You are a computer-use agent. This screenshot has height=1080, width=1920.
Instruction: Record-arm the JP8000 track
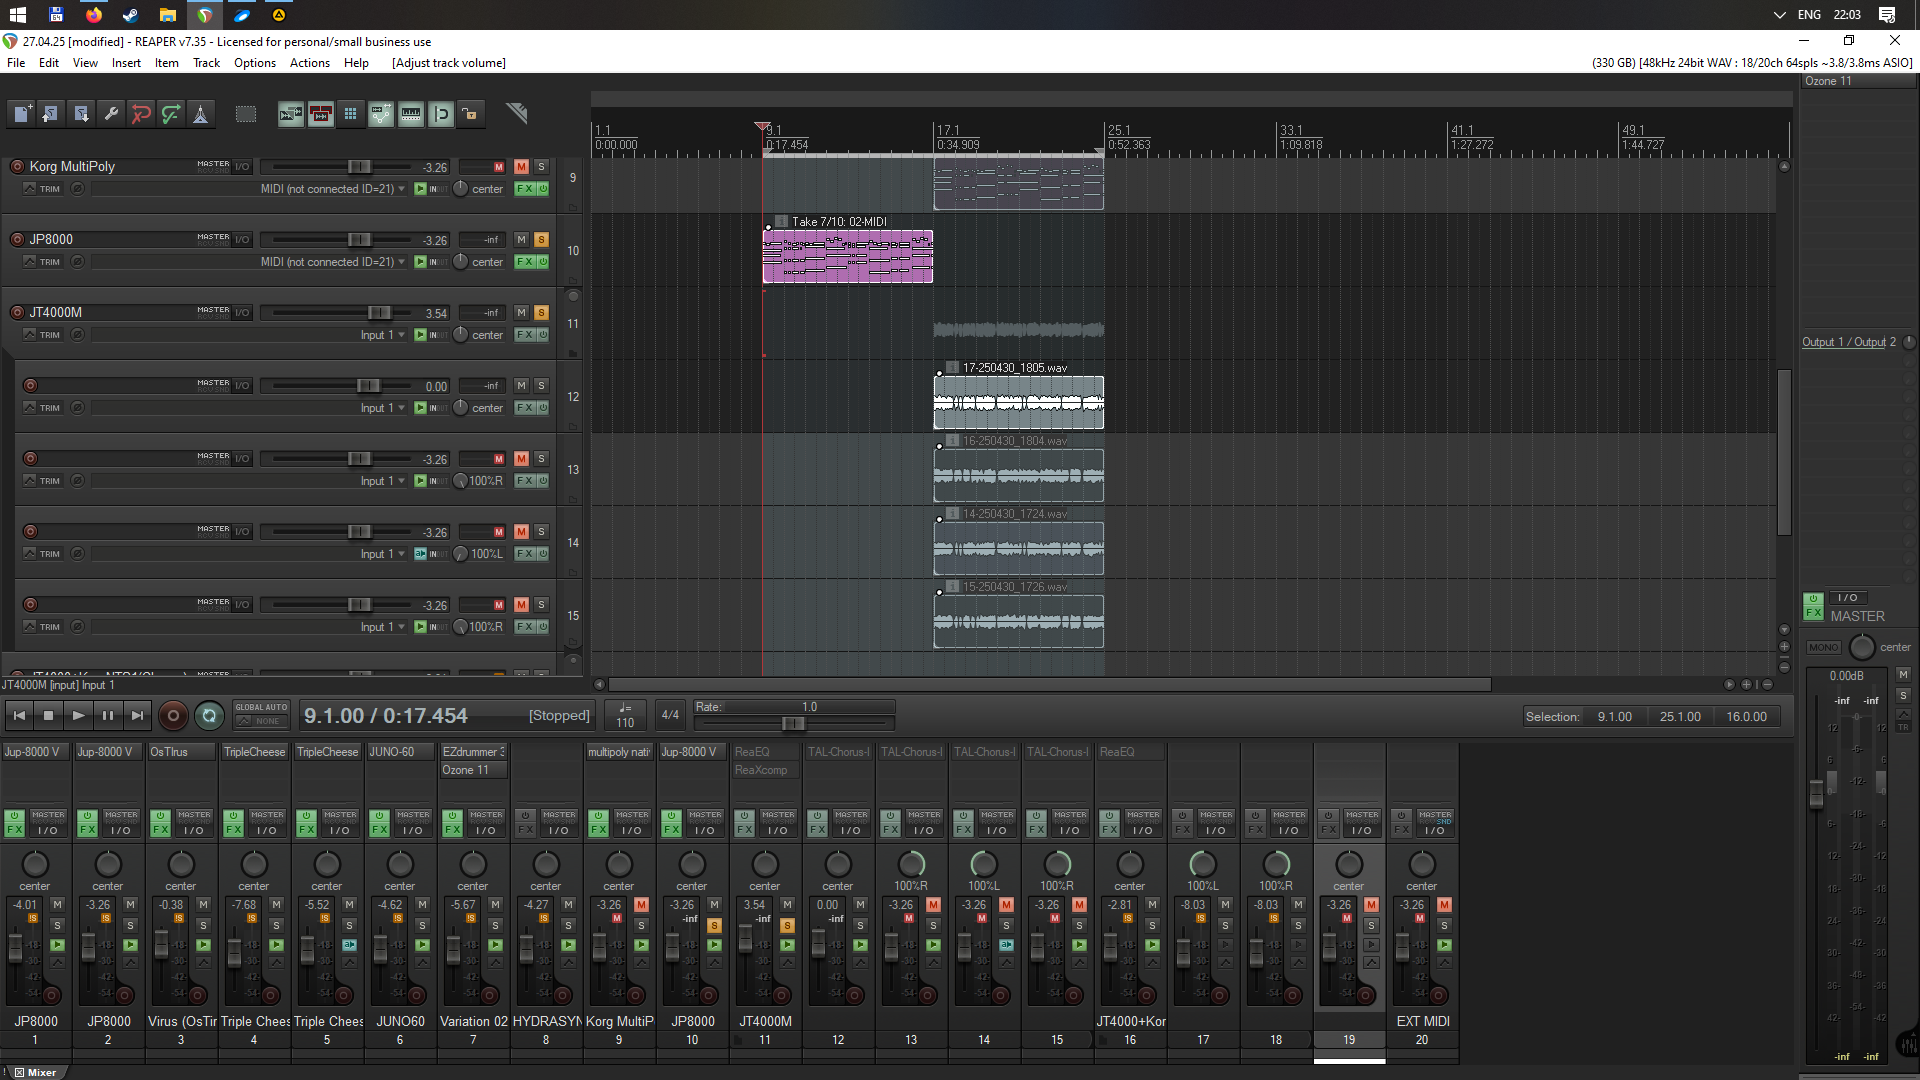pyautogui.click(x=17, y=240)
